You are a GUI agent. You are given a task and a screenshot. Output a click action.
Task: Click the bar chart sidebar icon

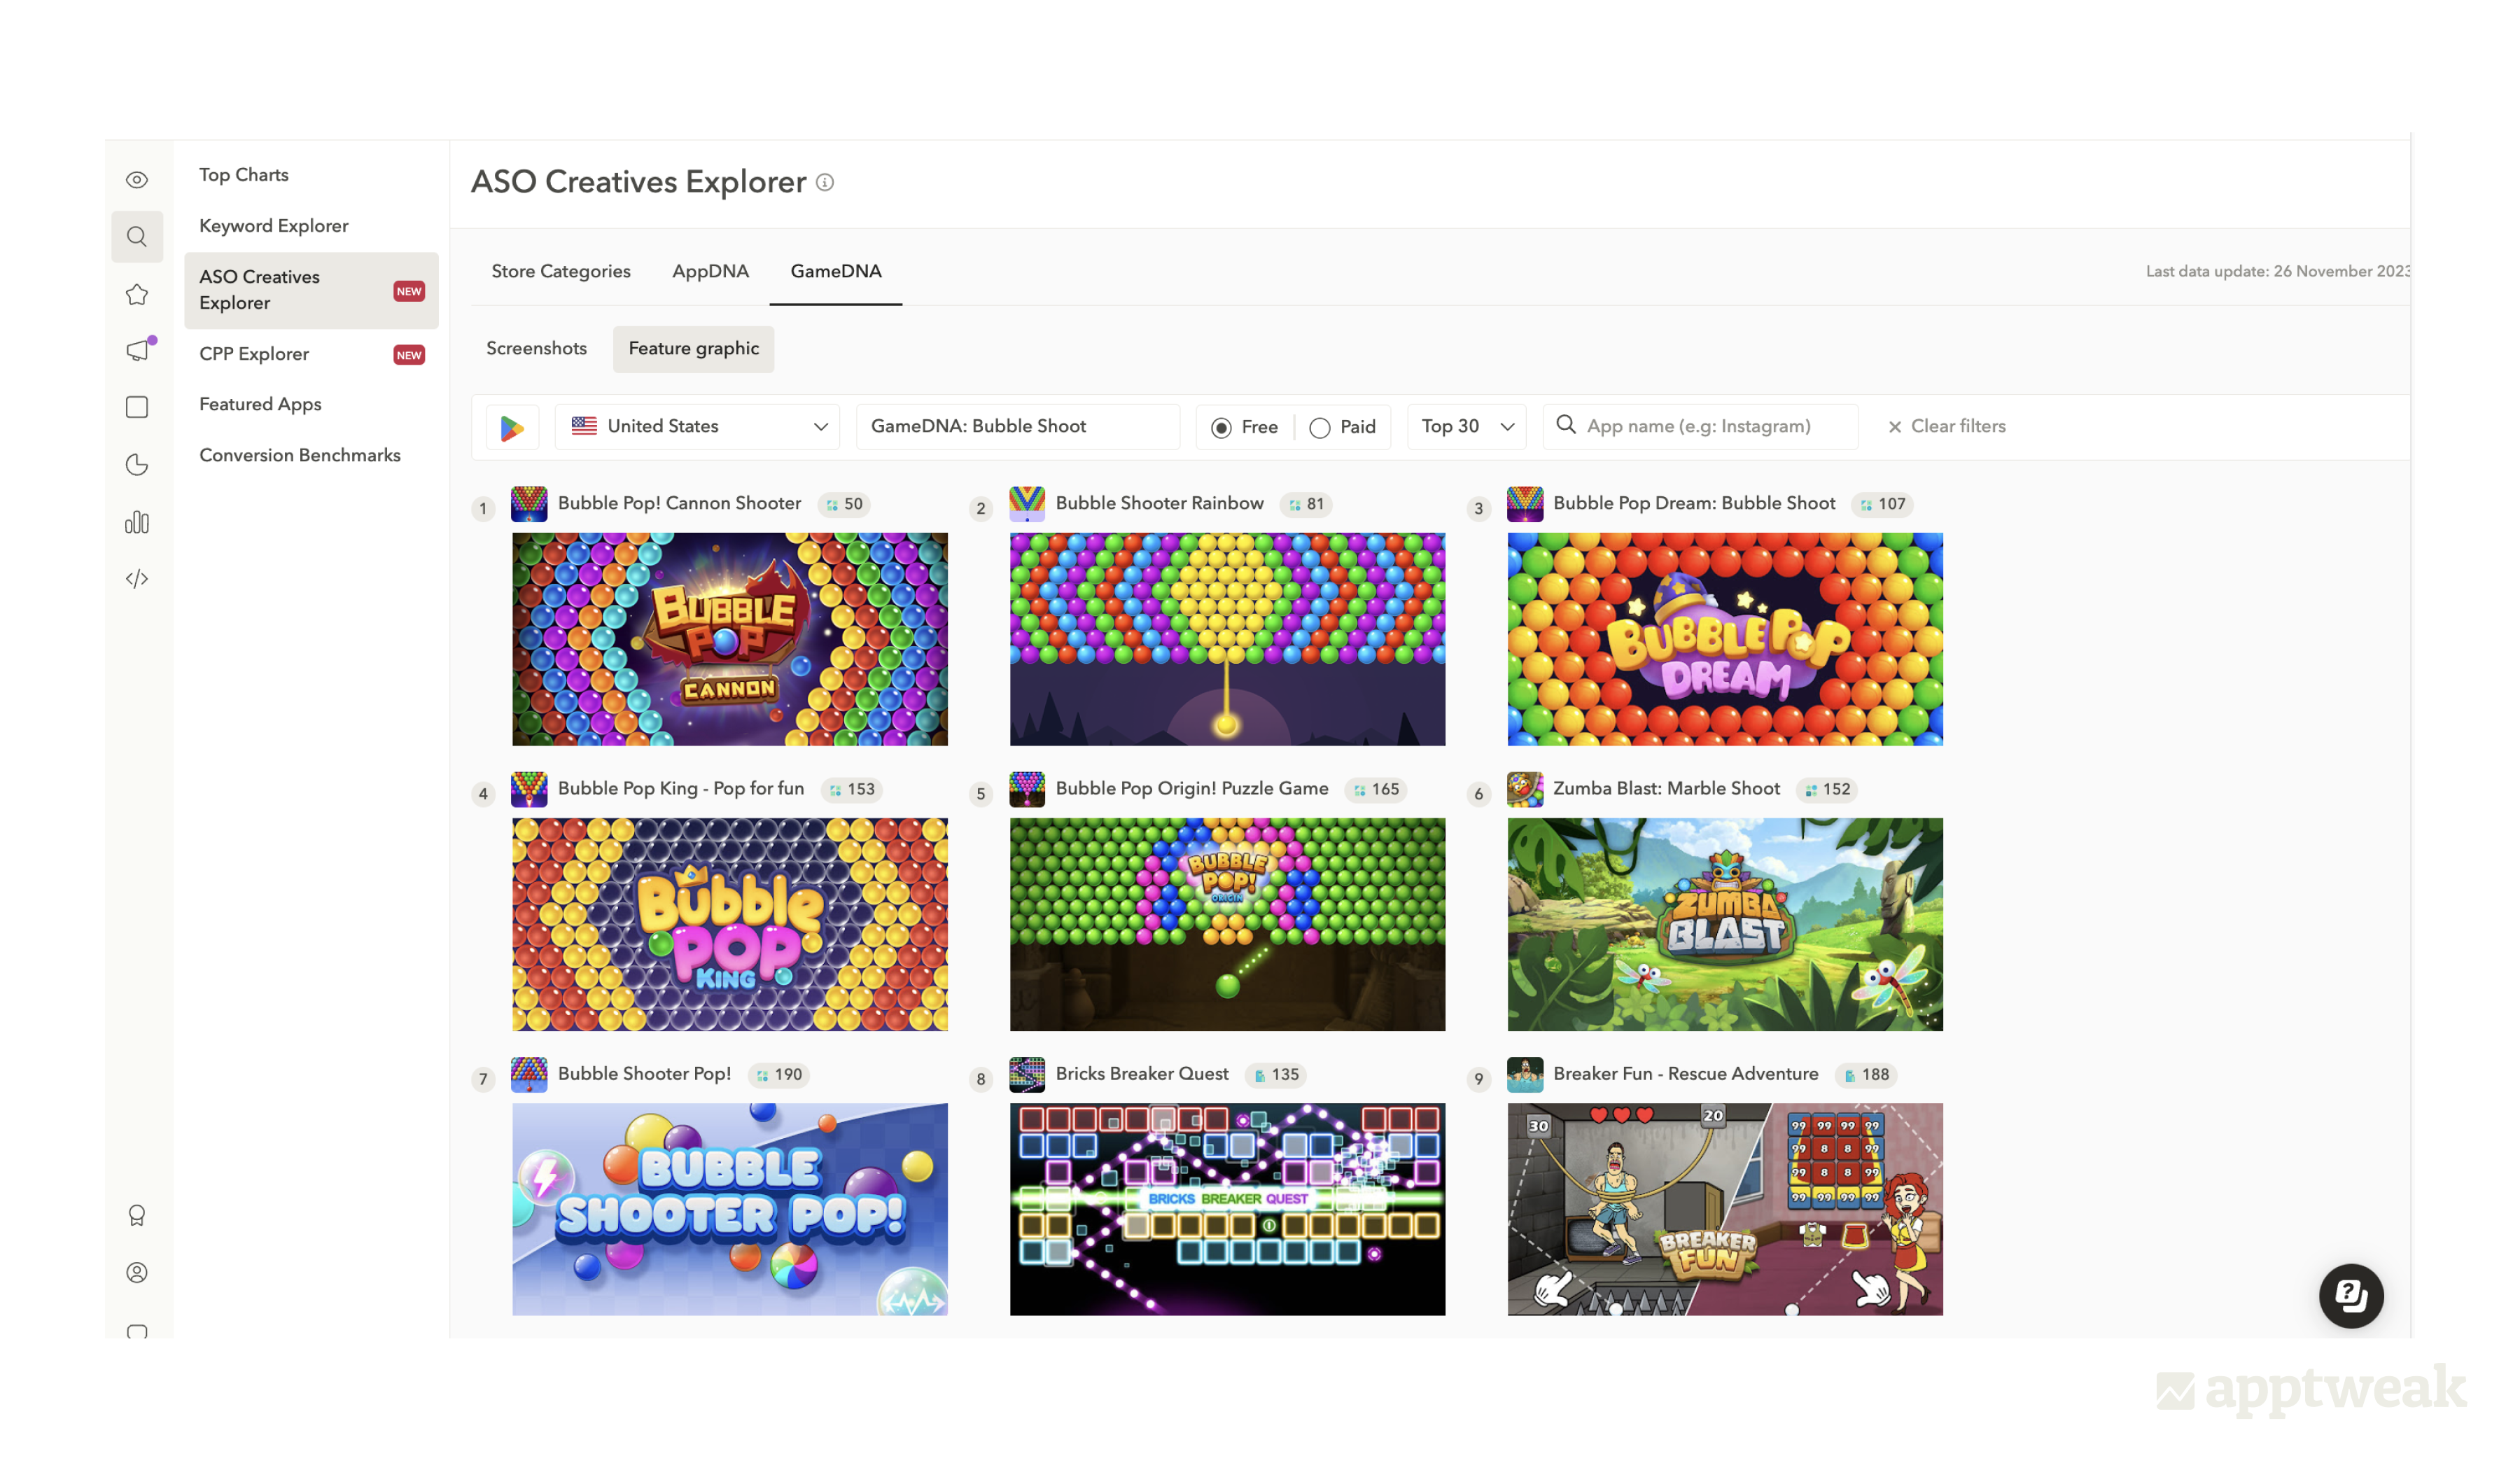coord(137,523)
